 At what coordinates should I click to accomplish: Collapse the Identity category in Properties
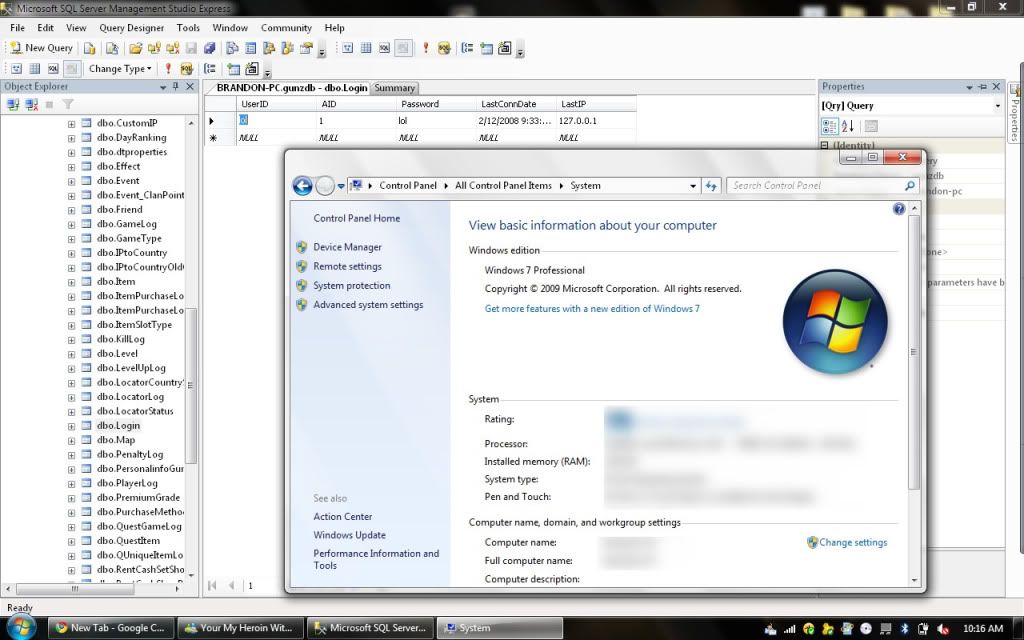pyautogui.click(x=825, y=145)
